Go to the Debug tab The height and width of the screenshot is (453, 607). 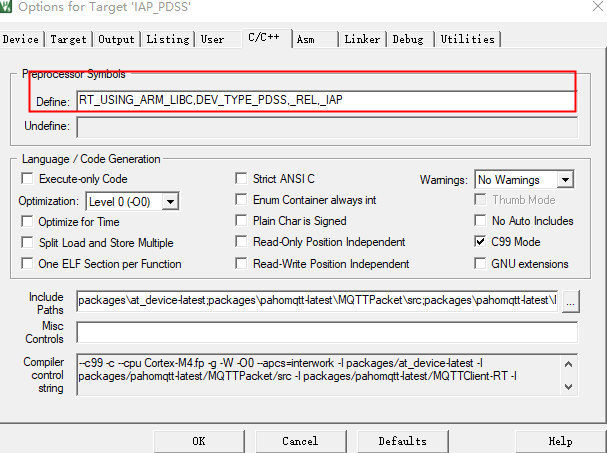pyautogui.click(x=408, y=39)
